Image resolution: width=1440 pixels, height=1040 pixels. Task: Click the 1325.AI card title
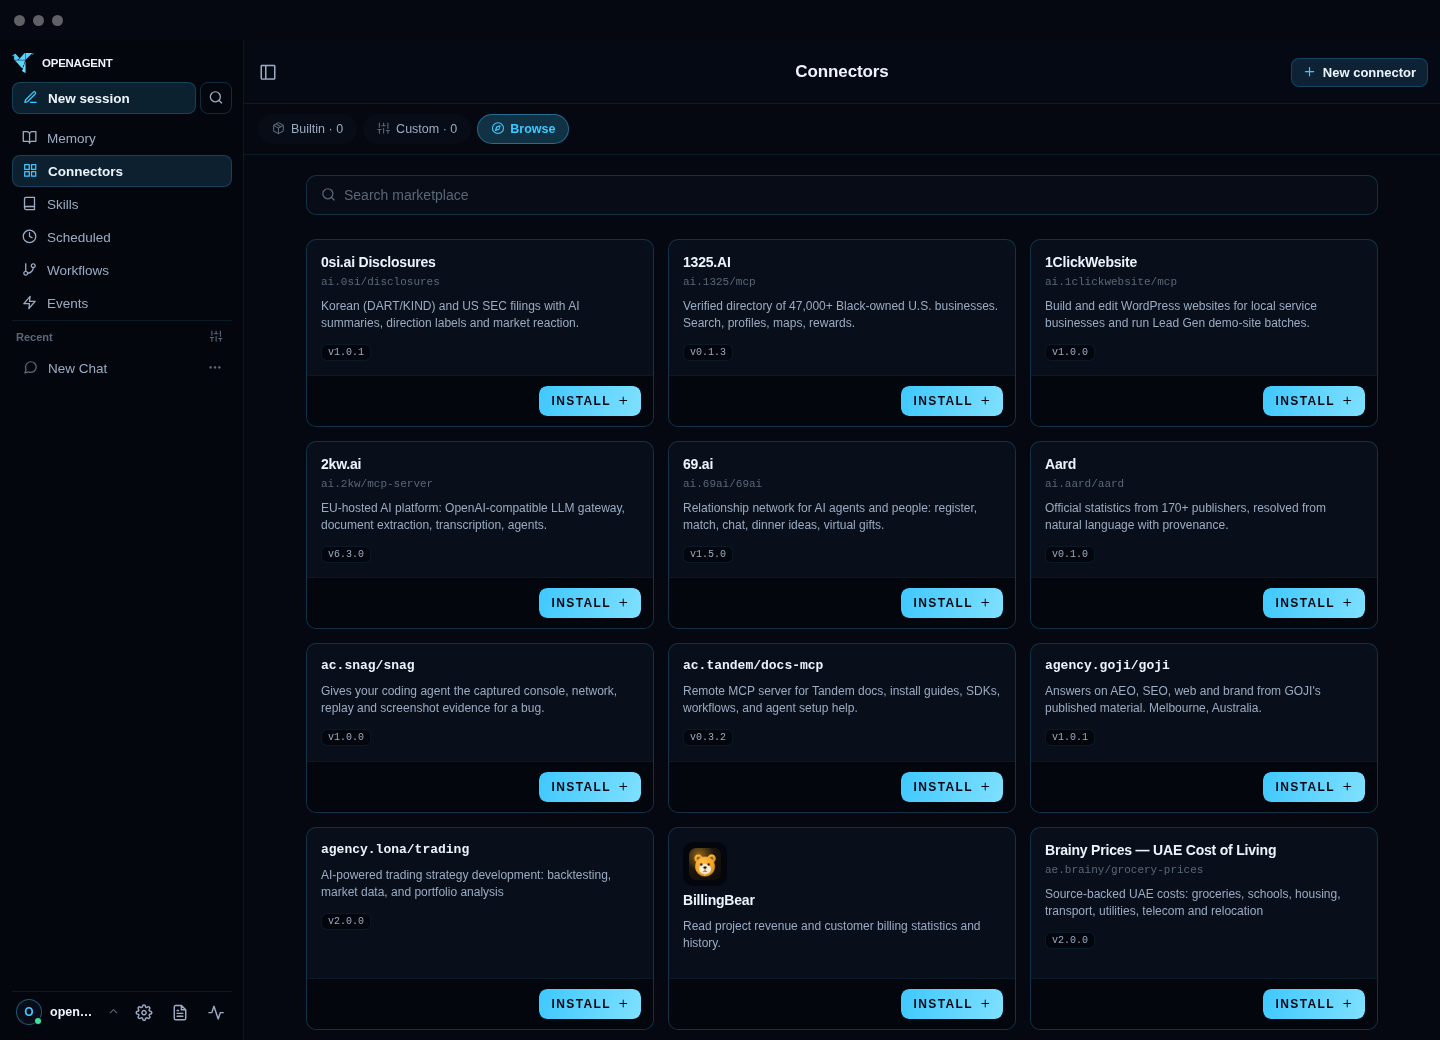(707, 262)
